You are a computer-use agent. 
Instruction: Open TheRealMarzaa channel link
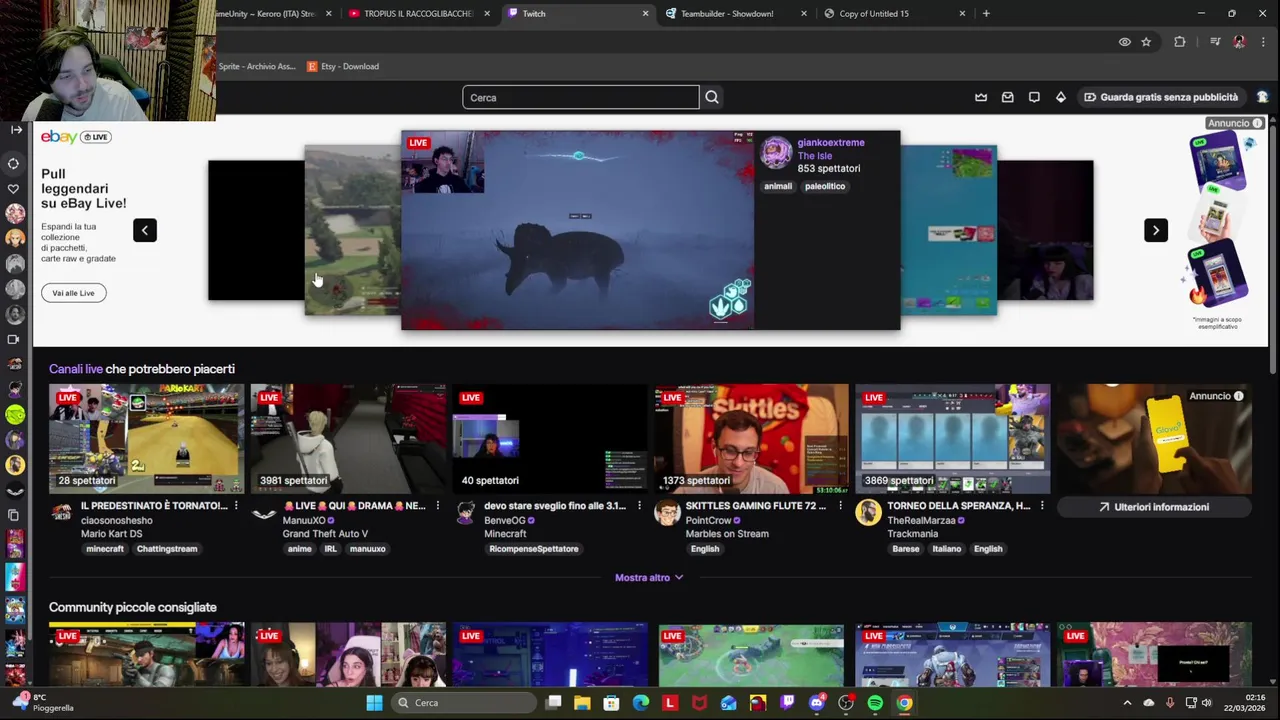pyautogui.click(x=921, y=520)
